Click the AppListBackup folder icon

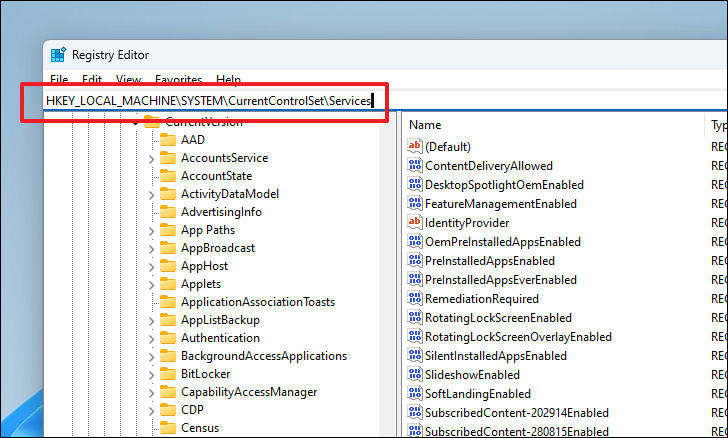coord(168,320)
